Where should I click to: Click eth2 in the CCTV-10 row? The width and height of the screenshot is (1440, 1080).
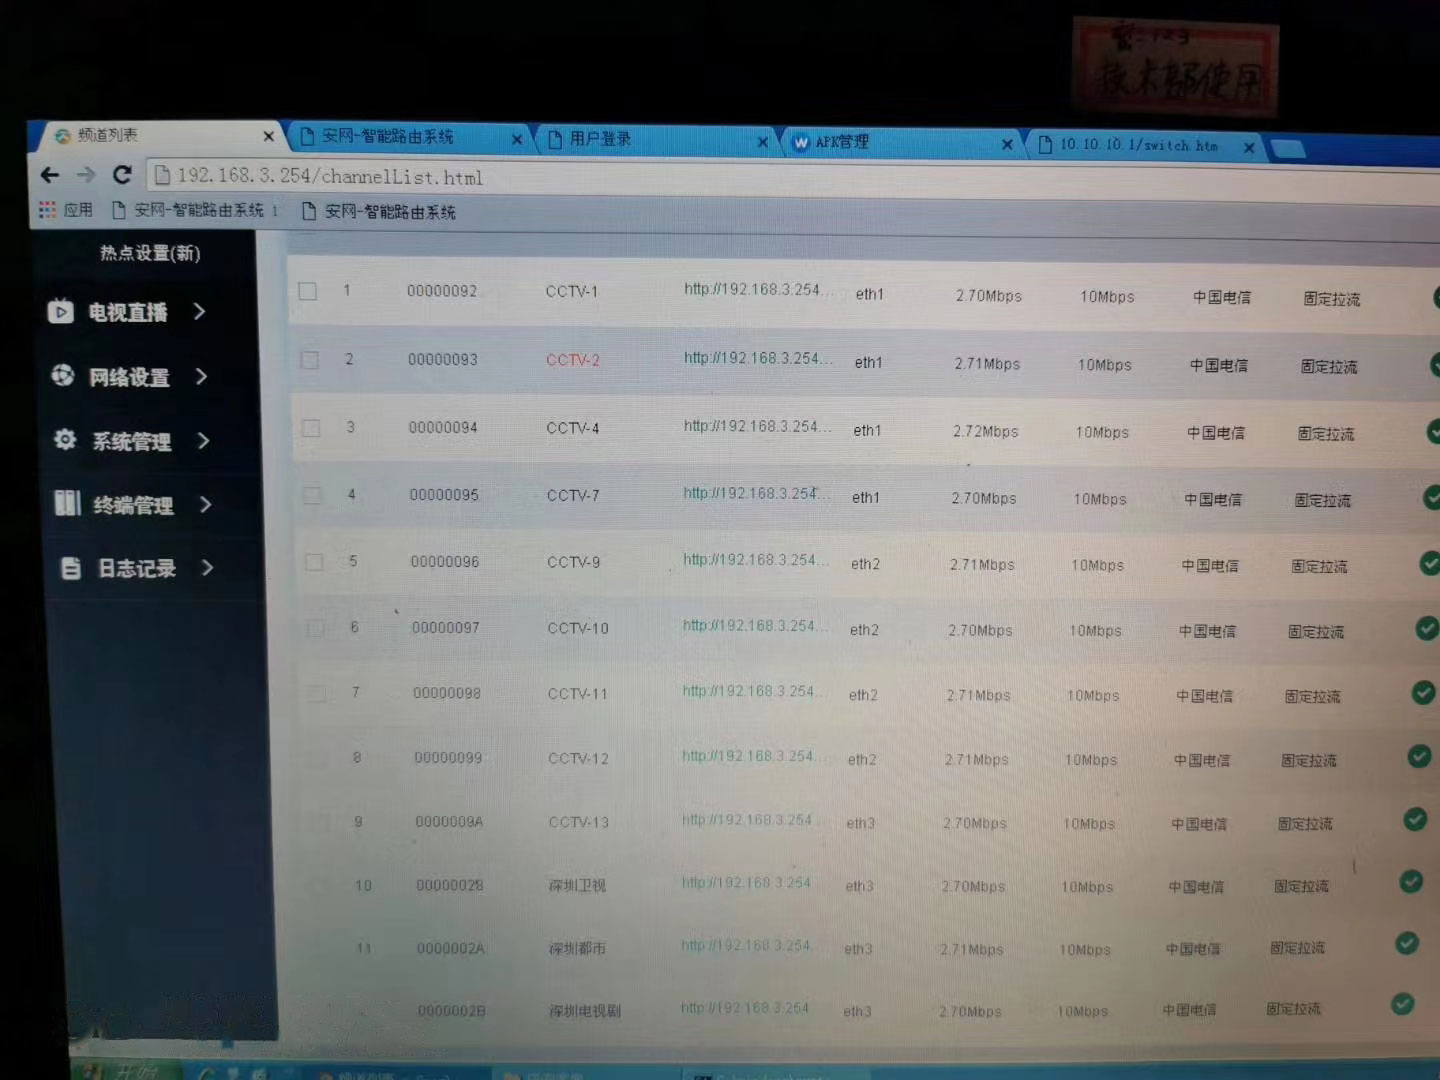(x=864, y=630)
